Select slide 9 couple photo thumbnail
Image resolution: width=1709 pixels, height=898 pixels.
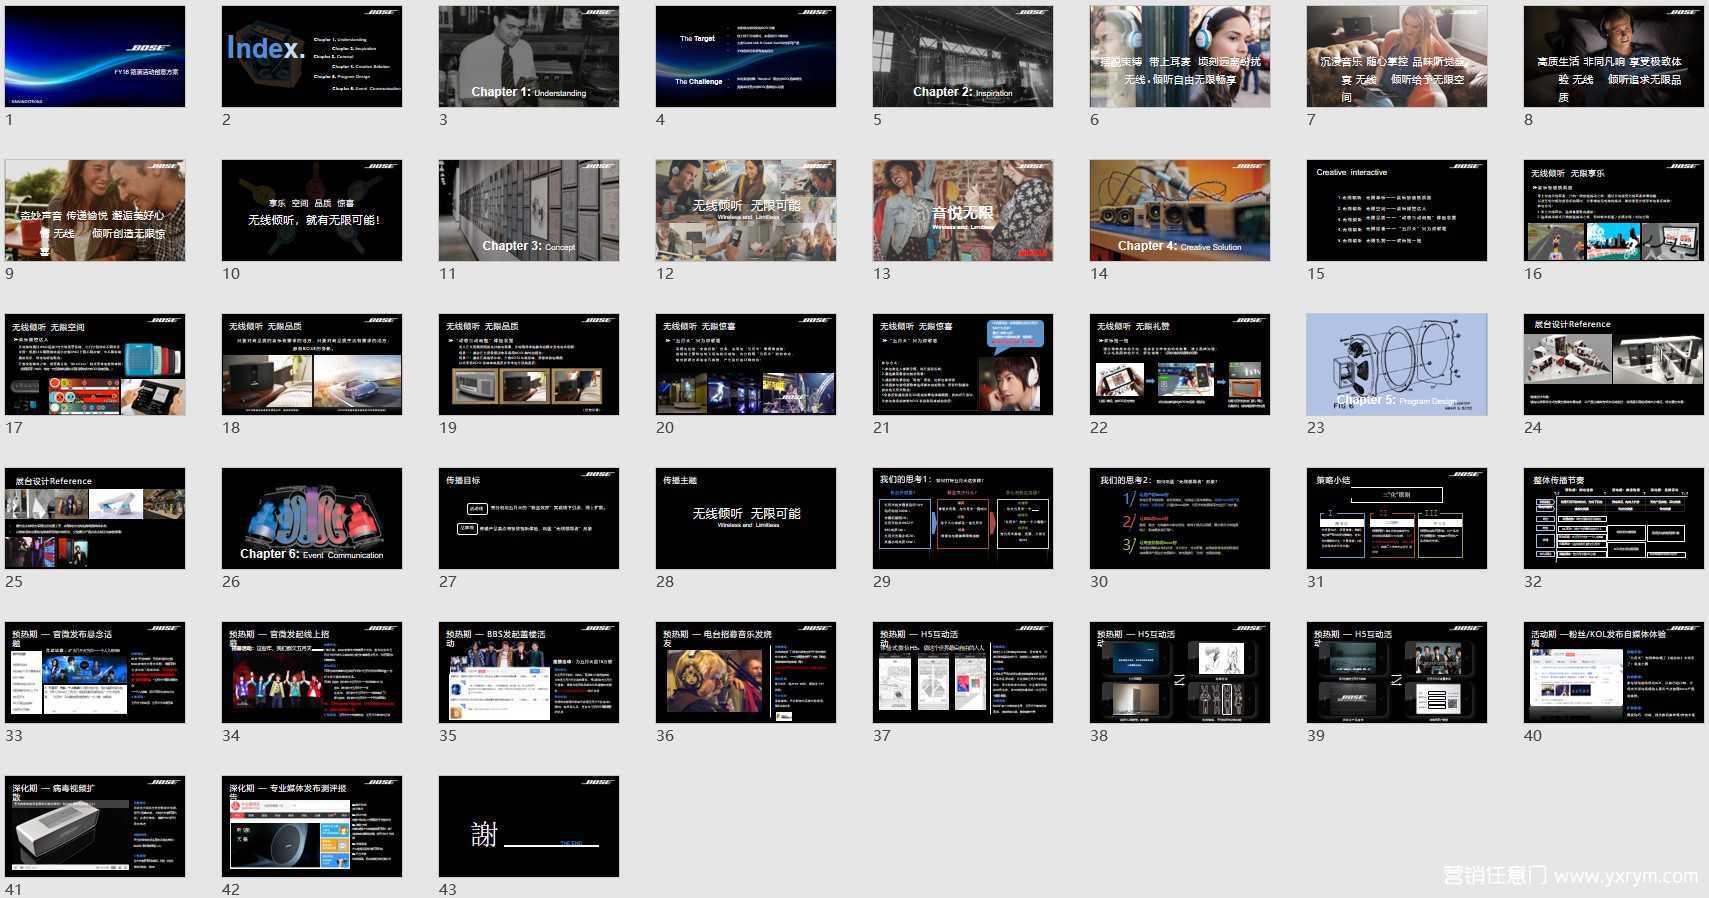[x=95, y=210]
